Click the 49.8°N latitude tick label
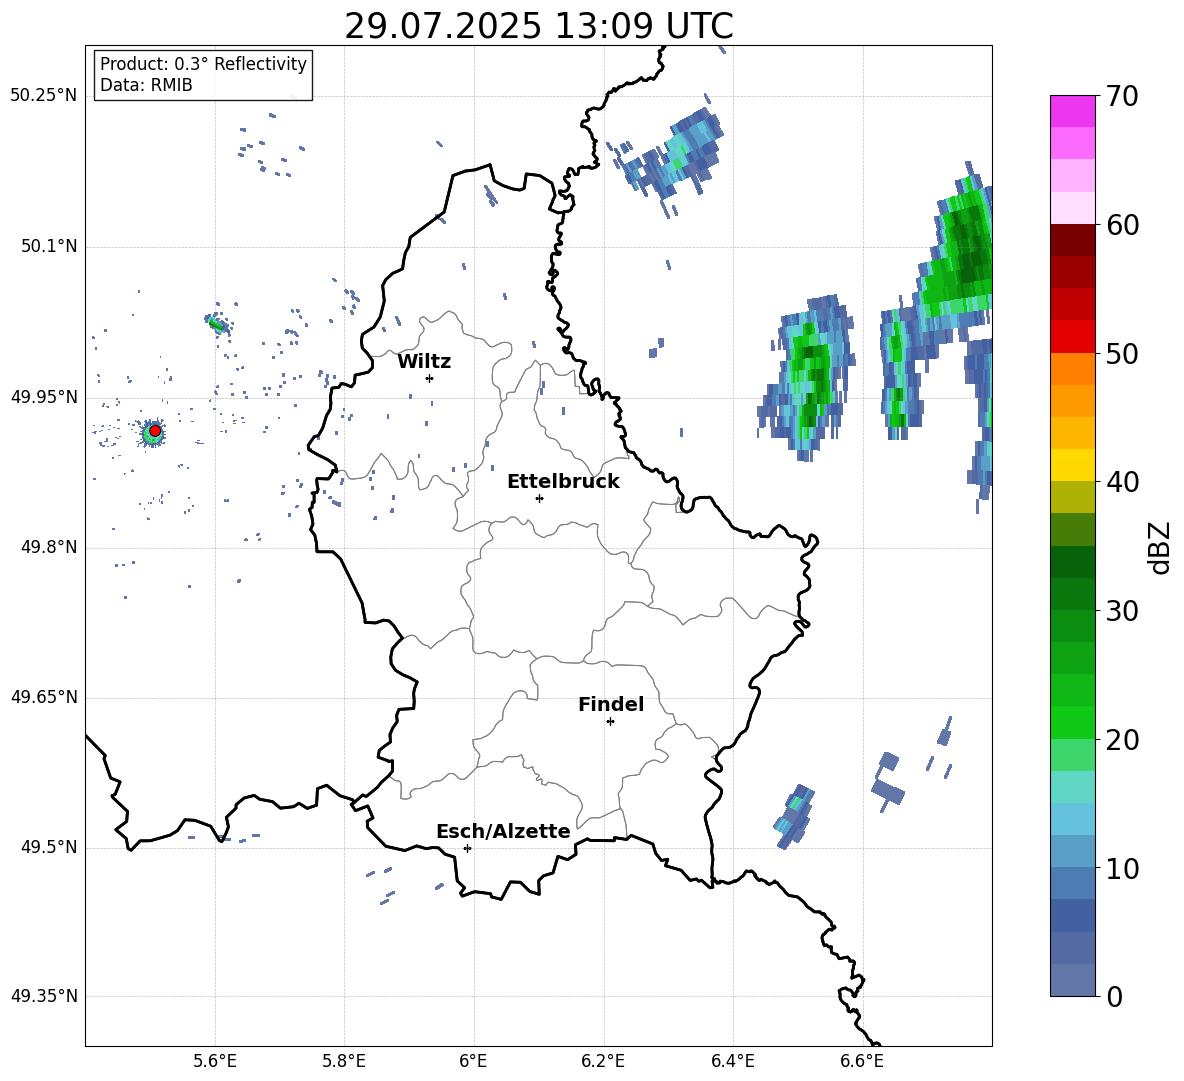This screenshot has height=1081, width=1184. click(49, 547)
